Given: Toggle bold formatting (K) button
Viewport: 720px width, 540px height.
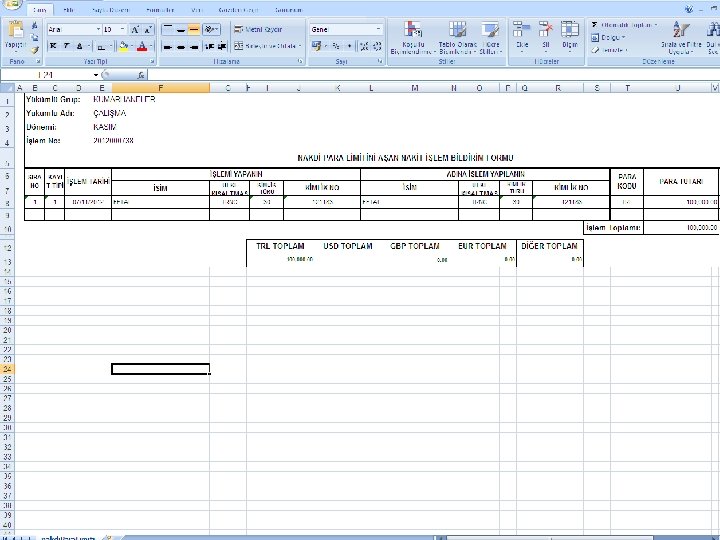Looking at the screenshot, I should [53, 45].
